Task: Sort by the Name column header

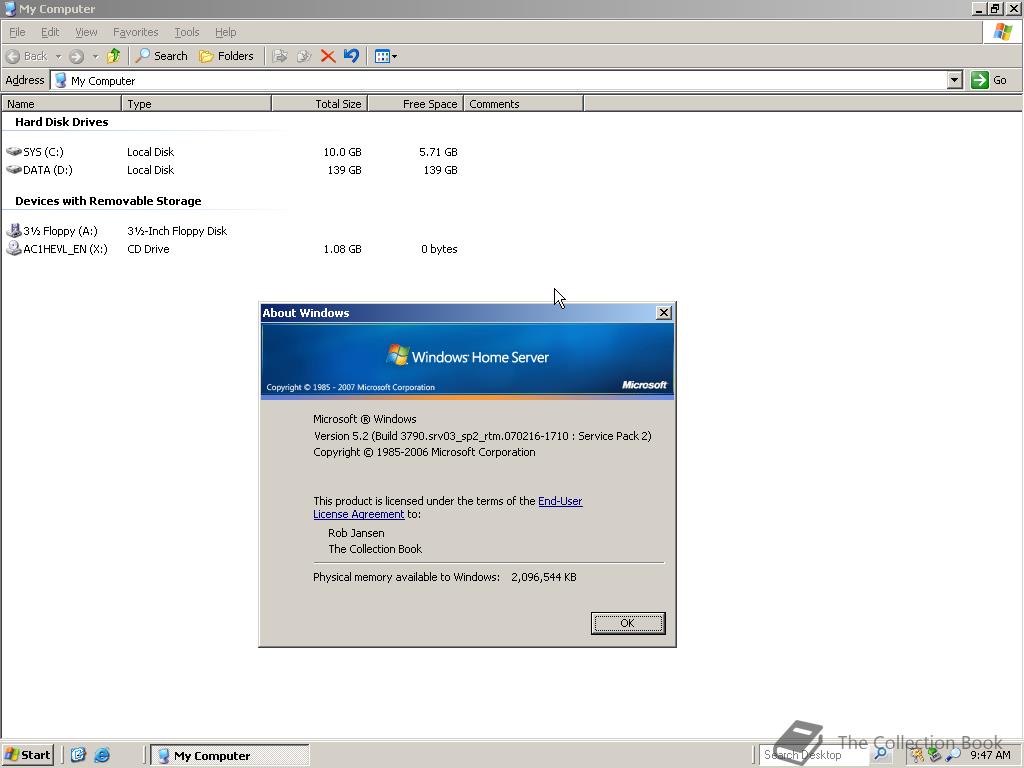Action: click(61, 104)
